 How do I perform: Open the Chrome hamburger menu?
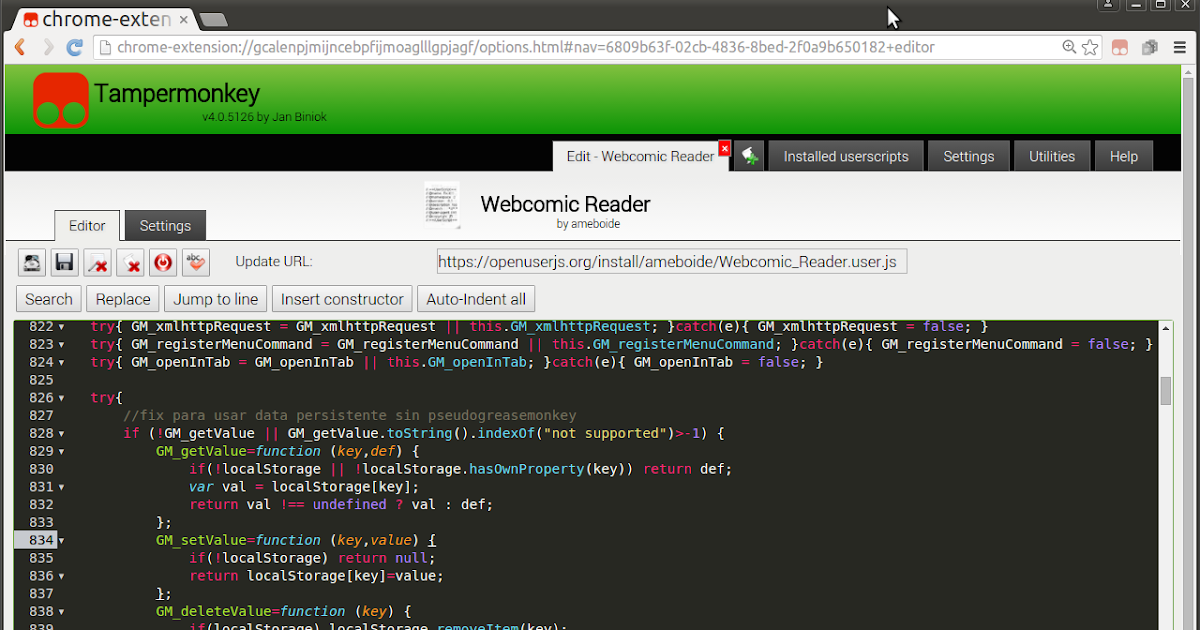(1178, 47)
